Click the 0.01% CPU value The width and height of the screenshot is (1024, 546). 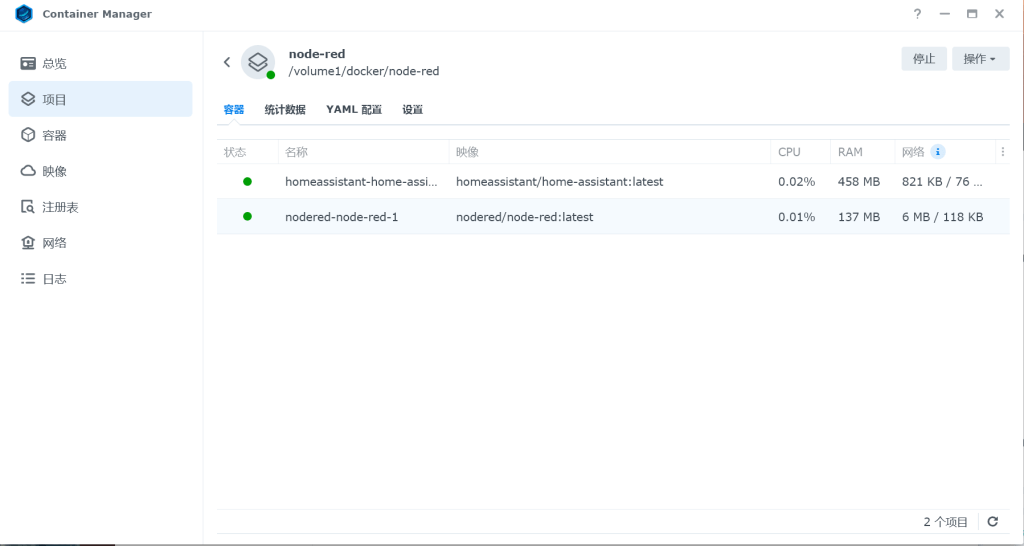(796, 217)
